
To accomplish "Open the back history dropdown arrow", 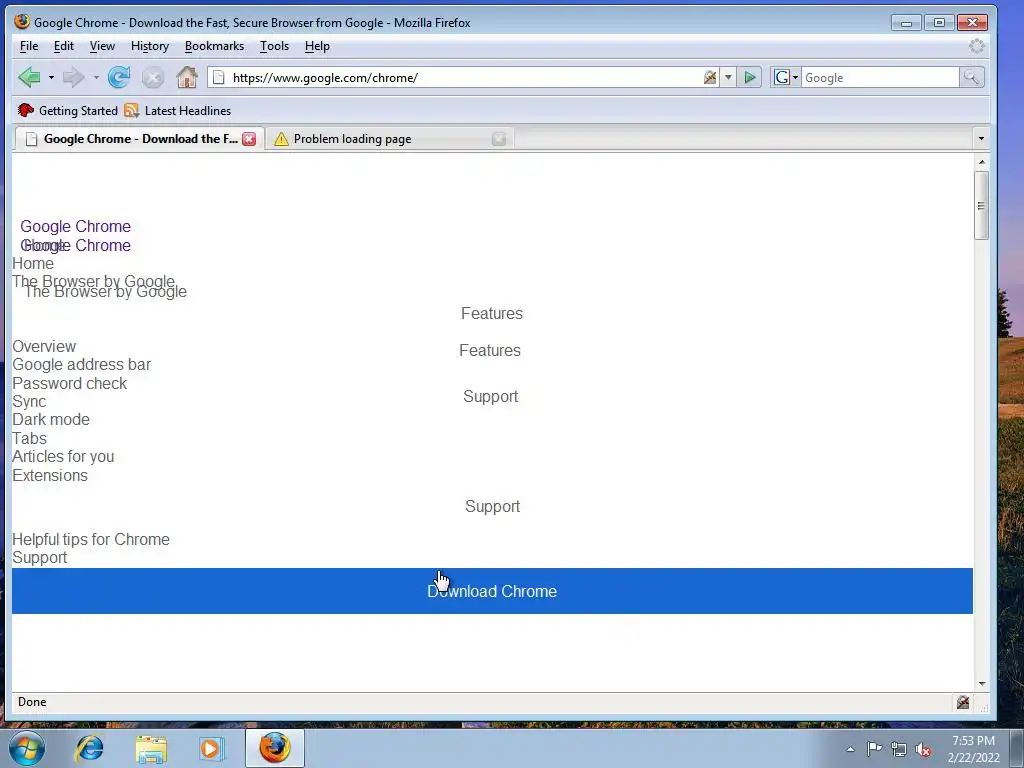I will tap(51, 78).
